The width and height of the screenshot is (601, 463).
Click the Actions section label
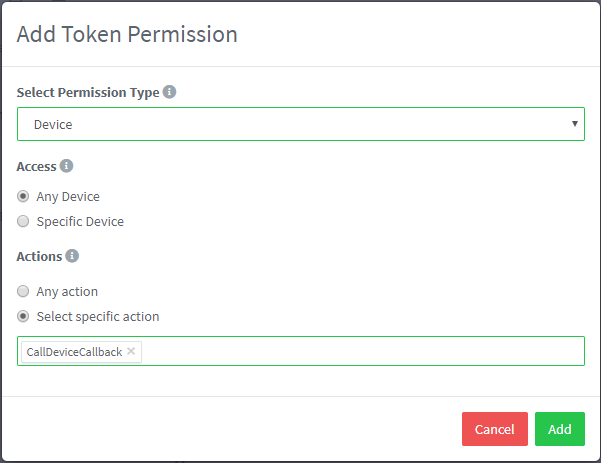(x=39, y=256)
